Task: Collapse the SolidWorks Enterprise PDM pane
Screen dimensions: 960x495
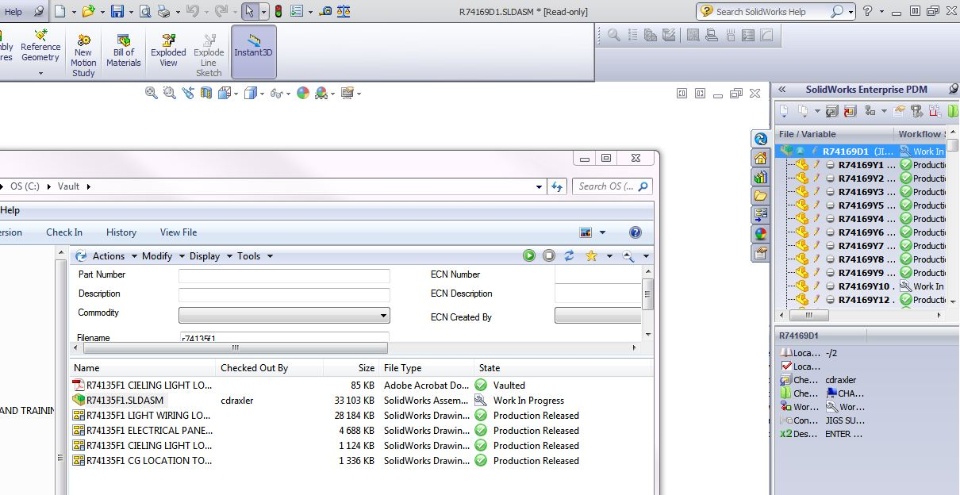Action: click(x=782, y=89)
